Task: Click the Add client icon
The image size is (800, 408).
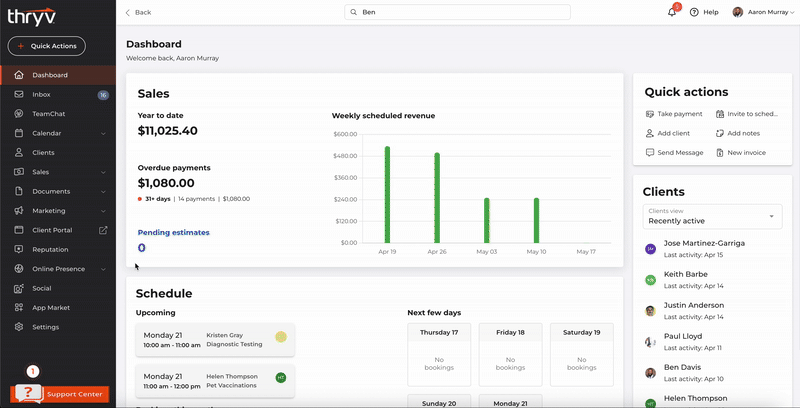Action: 649,133
